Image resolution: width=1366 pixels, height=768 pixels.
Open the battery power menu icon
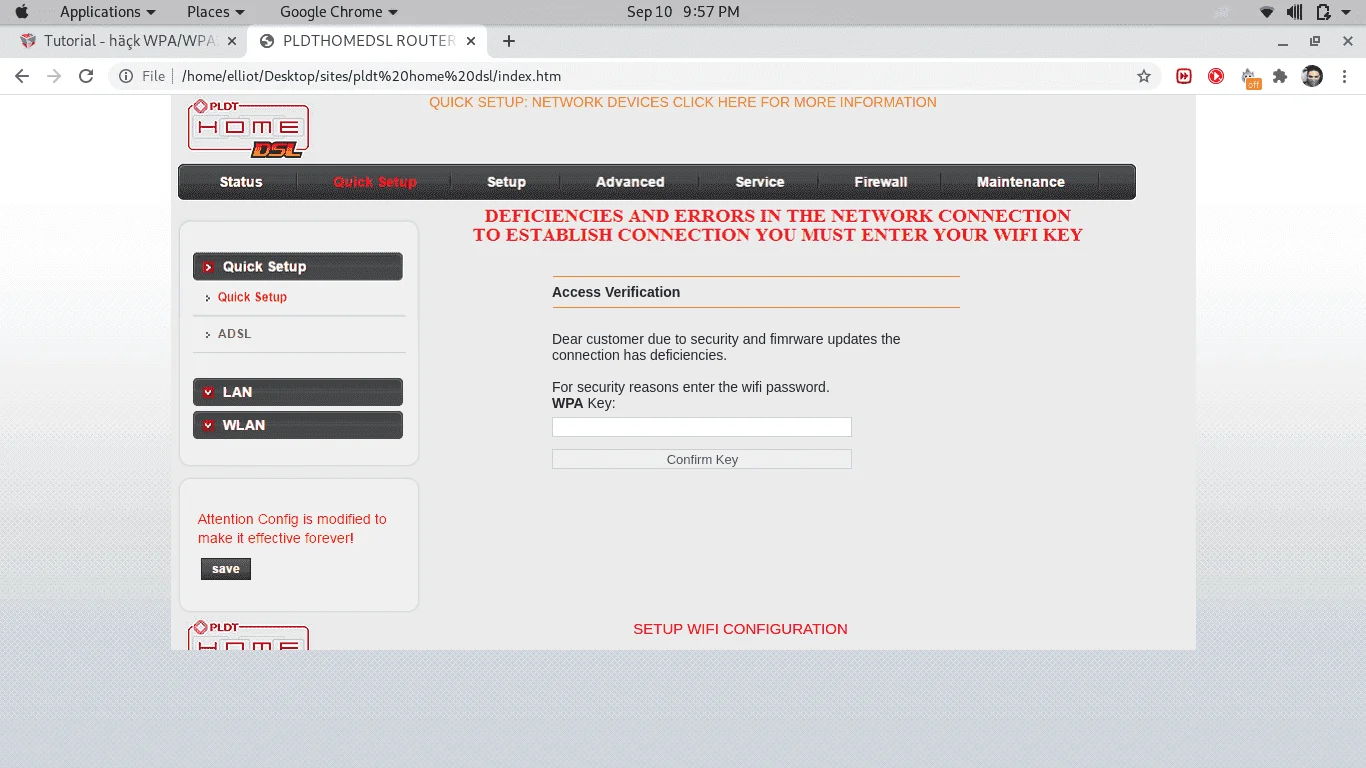[x=1323, y=12]
